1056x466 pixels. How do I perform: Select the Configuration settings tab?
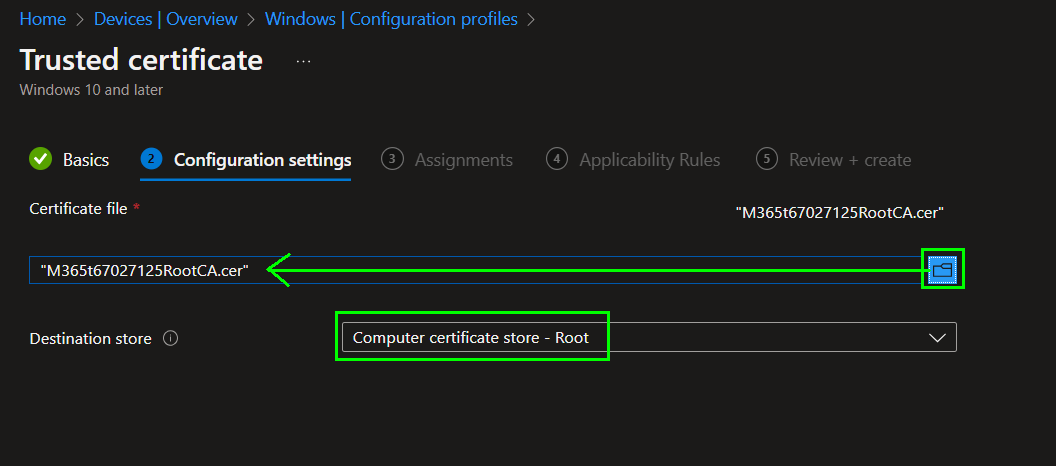click(262, 160)
